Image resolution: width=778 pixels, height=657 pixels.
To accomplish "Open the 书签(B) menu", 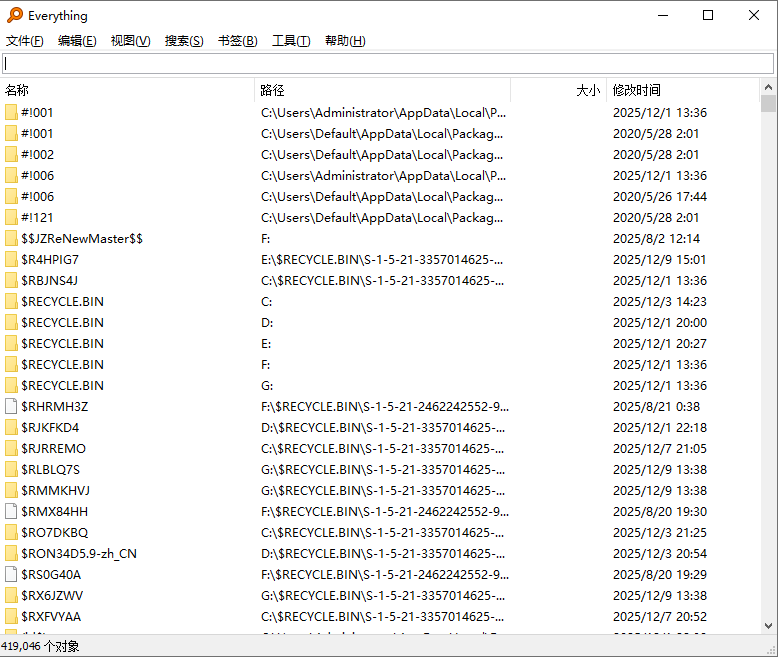I will 237,41.
